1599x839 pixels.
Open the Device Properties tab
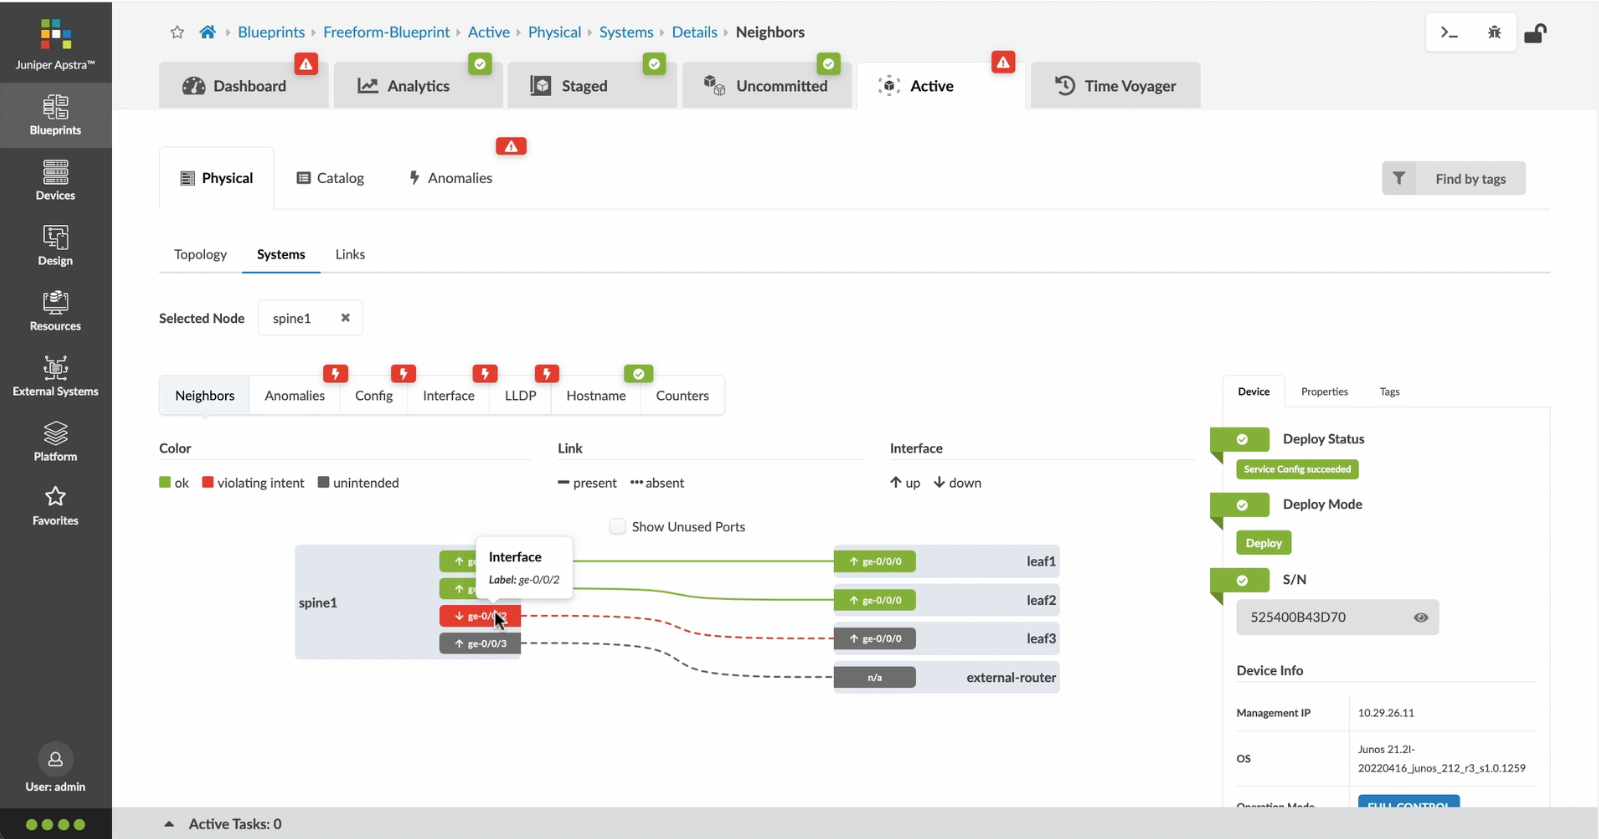coord(1324,392)
